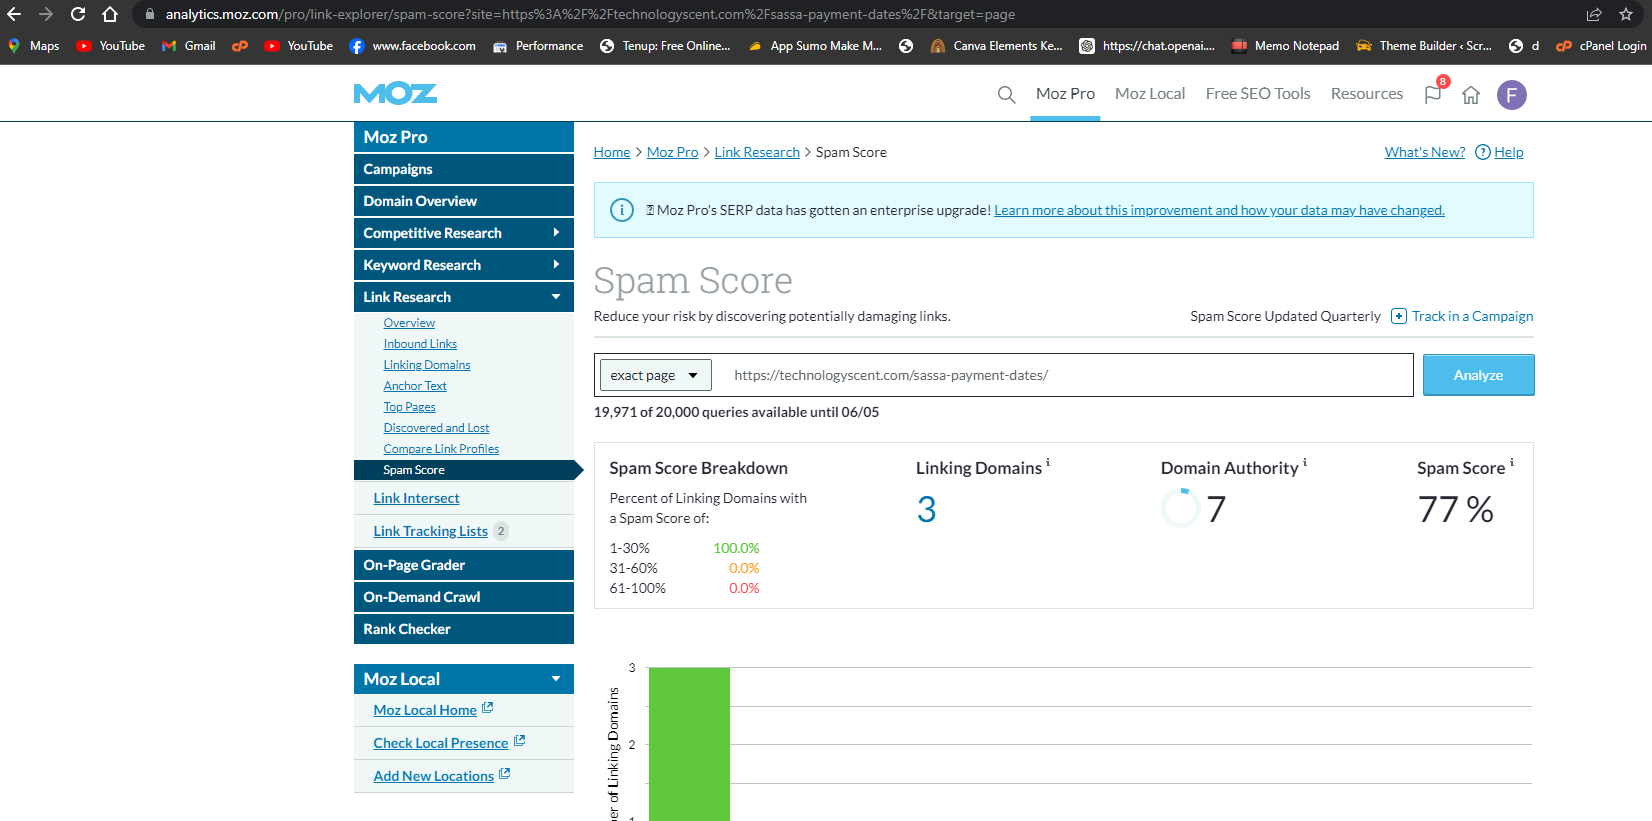
Task: Open the Linking Domains sidebar link
Action: (427, 365)
